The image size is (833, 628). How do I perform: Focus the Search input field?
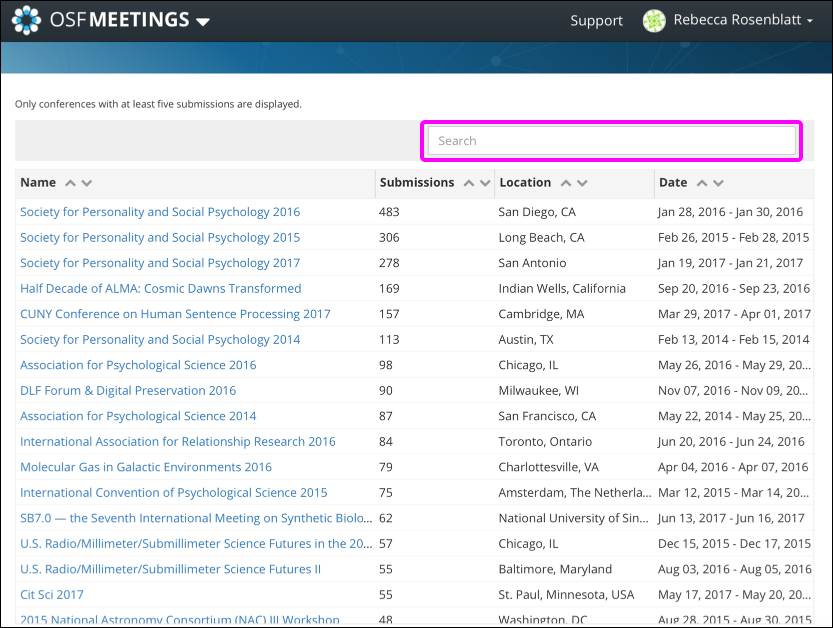[611, 141]
